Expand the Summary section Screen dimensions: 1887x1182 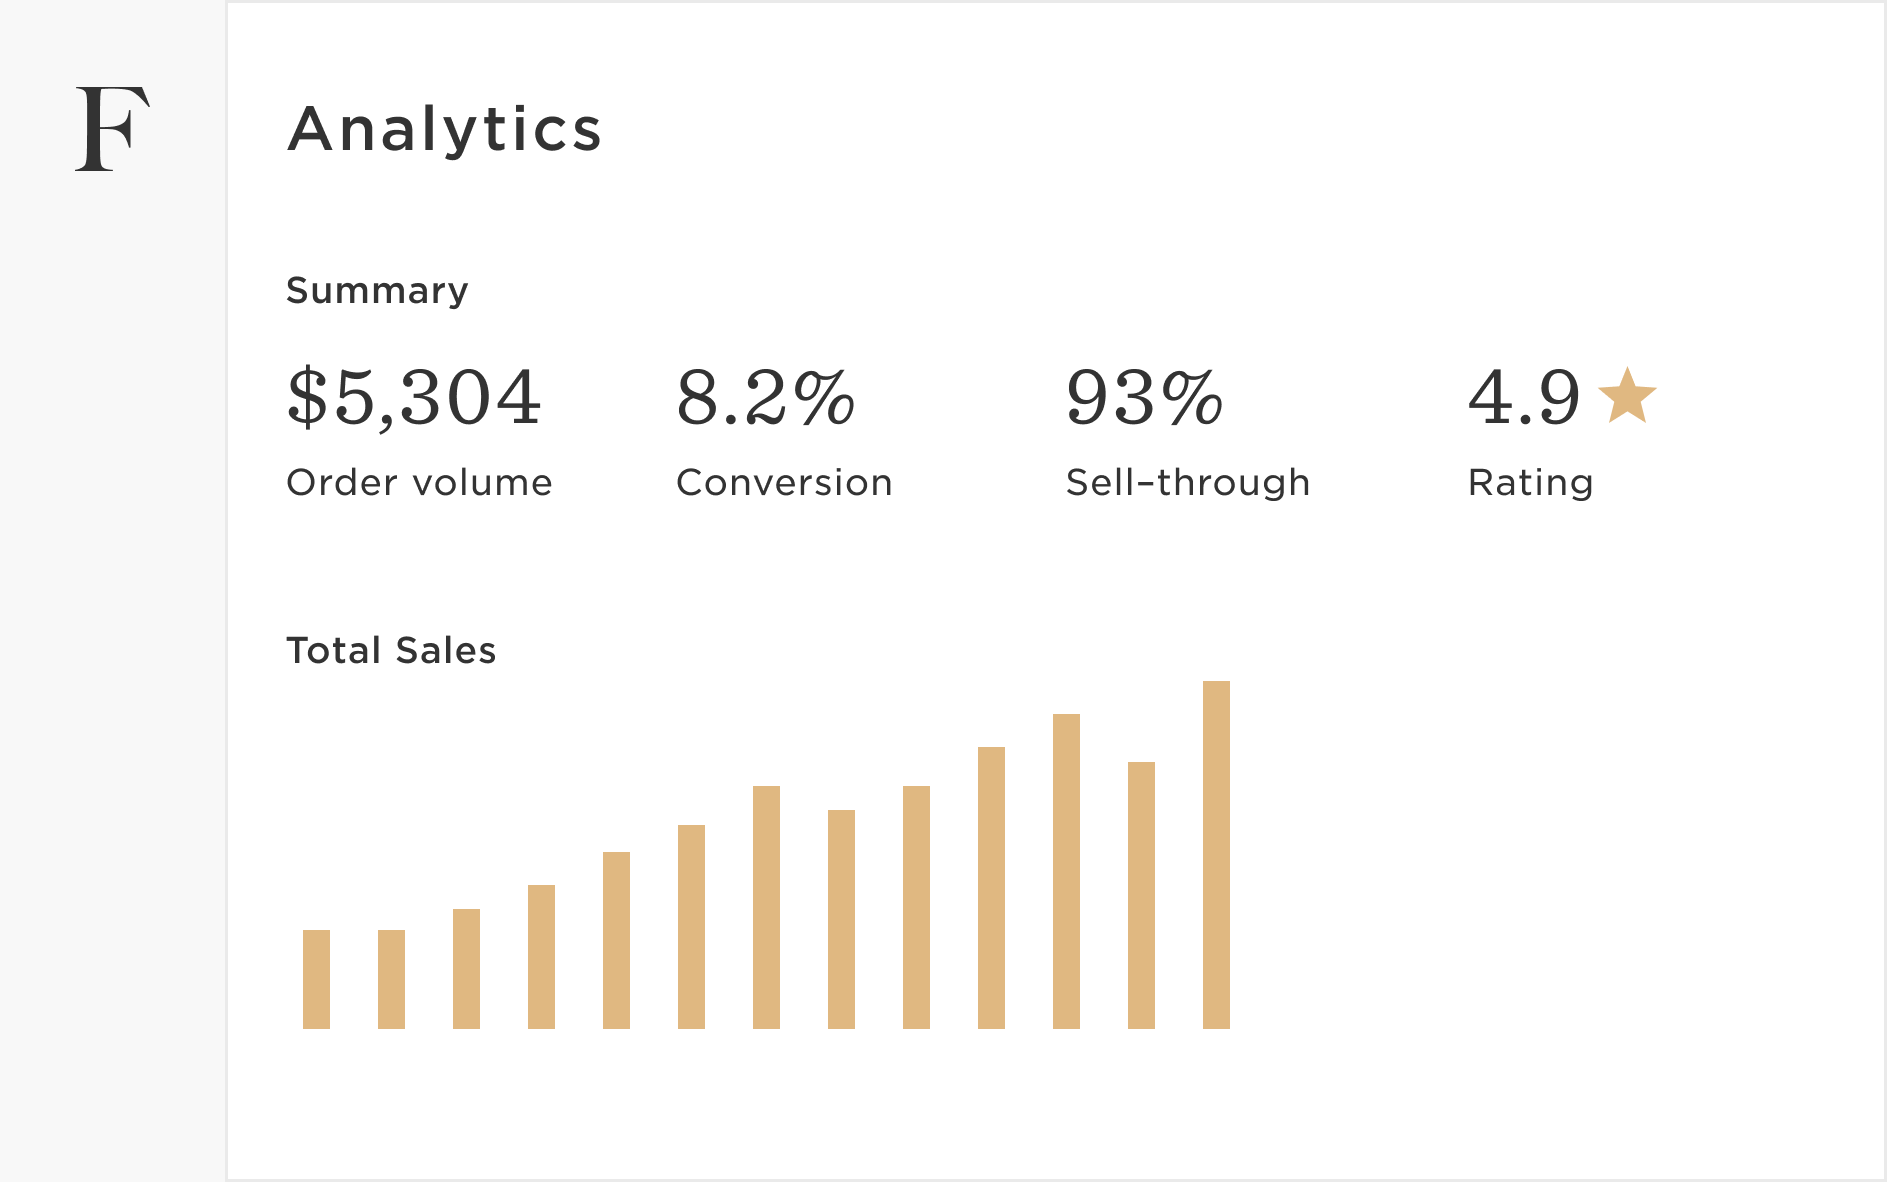pyautogui.click(x=377, y=290)
